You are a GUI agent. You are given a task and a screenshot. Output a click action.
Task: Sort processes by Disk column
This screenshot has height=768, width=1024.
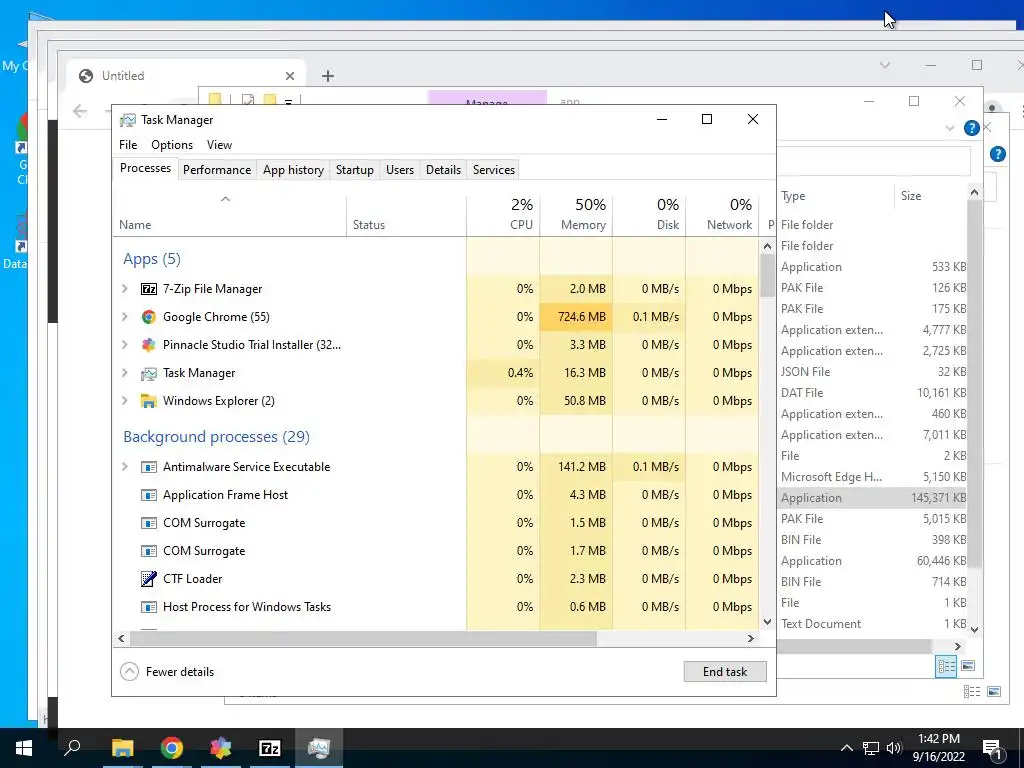(649, 214)
